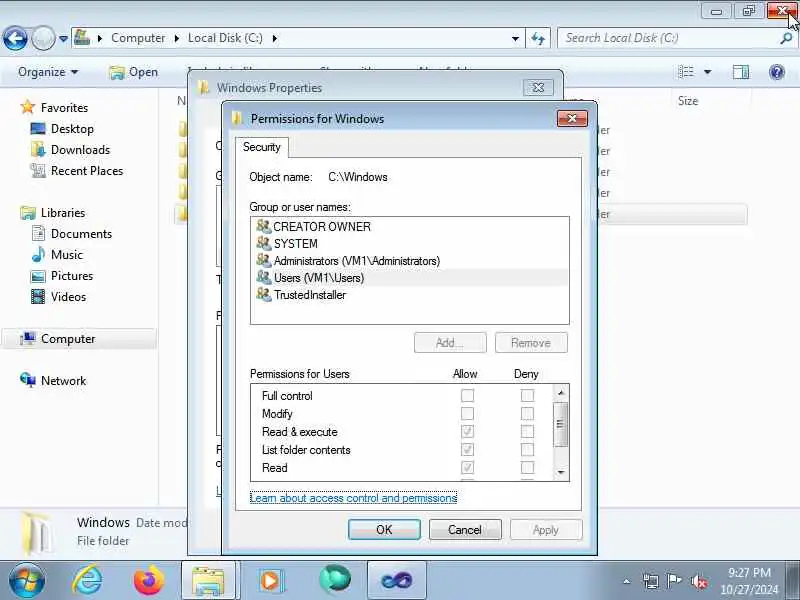Open the Documents library
Viewport: 800px width, 600px height.
71,234
